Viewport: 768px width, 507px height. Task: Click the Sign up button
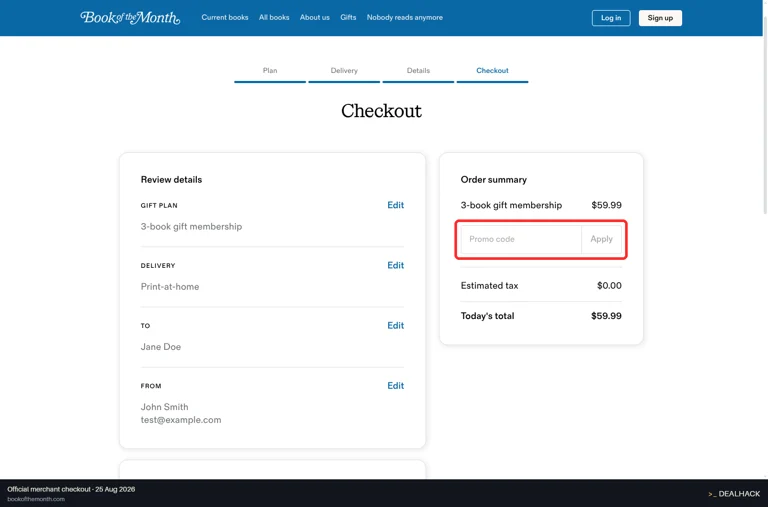[660, 18]
